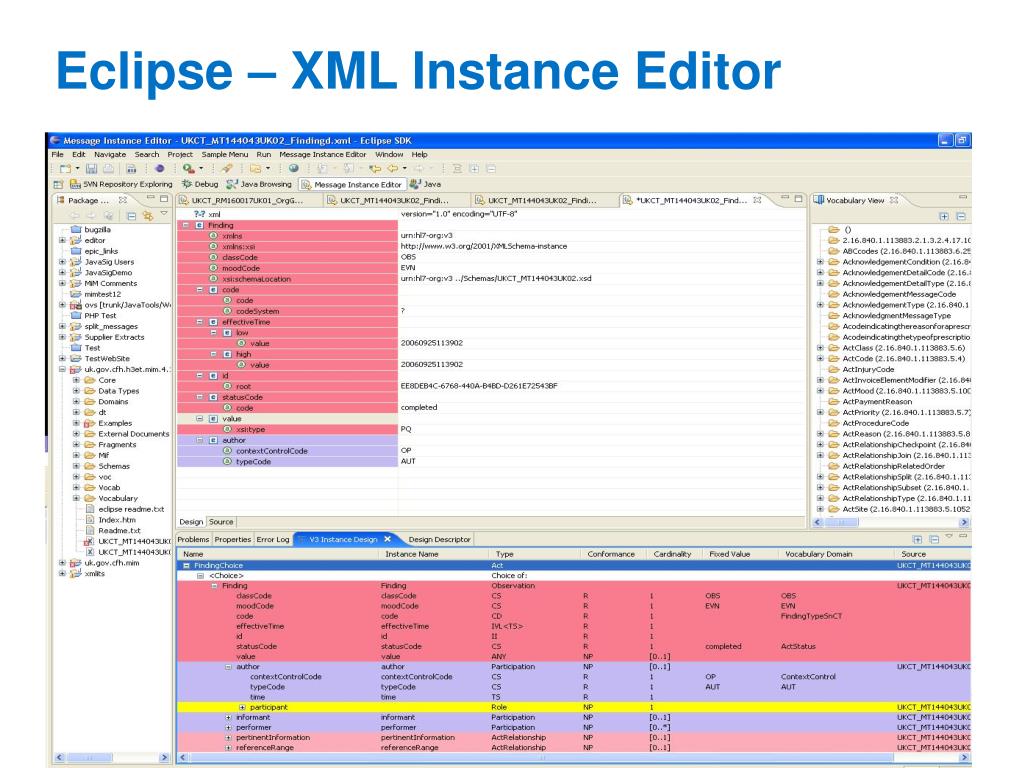Close the active *UKCT_MT144043UK02 editor tab
Screen dimensions: 1024x768
pyautogui.click(x=758, y=200)
